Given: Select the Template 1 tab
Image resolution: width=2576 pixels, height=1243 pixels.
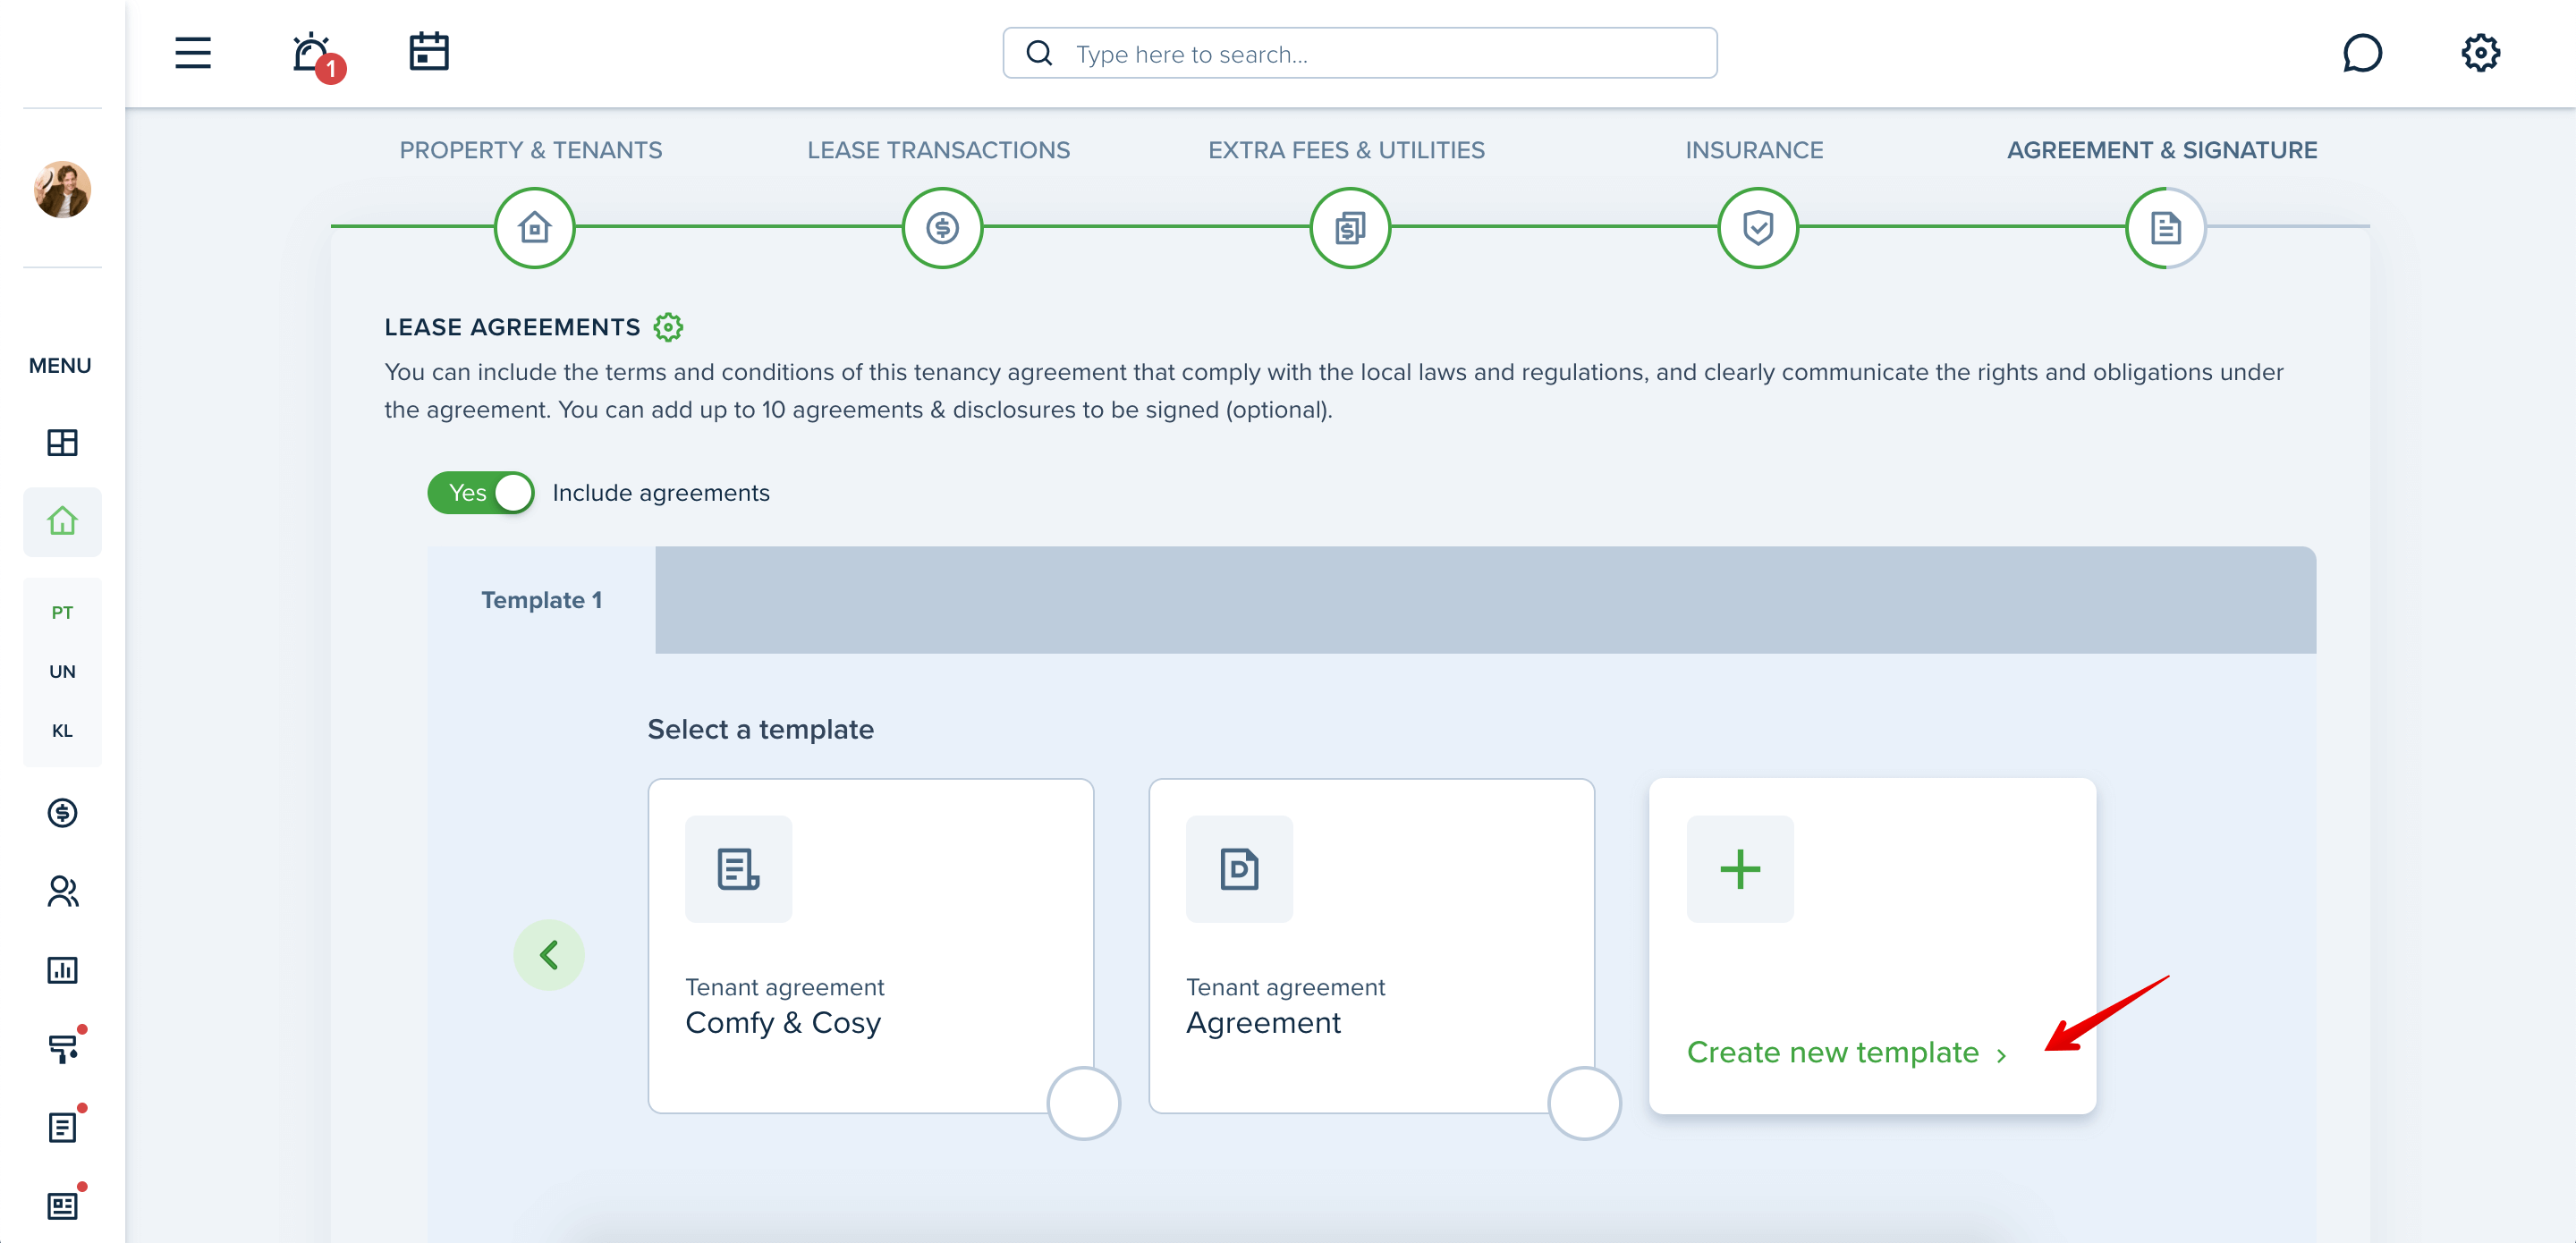Looking at the screenshot, I should pyautogui.click(x=542, y=600).
